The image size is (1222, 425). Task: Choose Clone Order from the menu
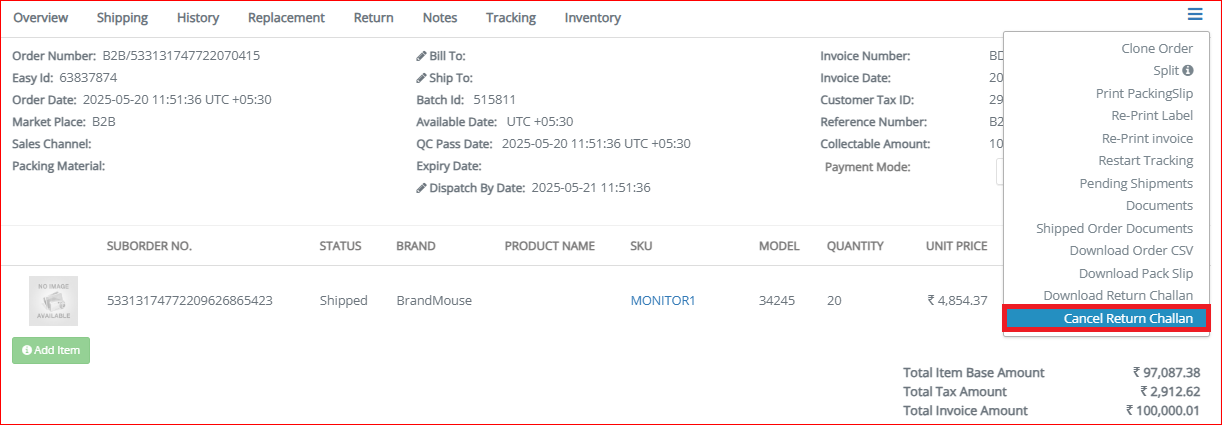click(x=1157, y=48)
